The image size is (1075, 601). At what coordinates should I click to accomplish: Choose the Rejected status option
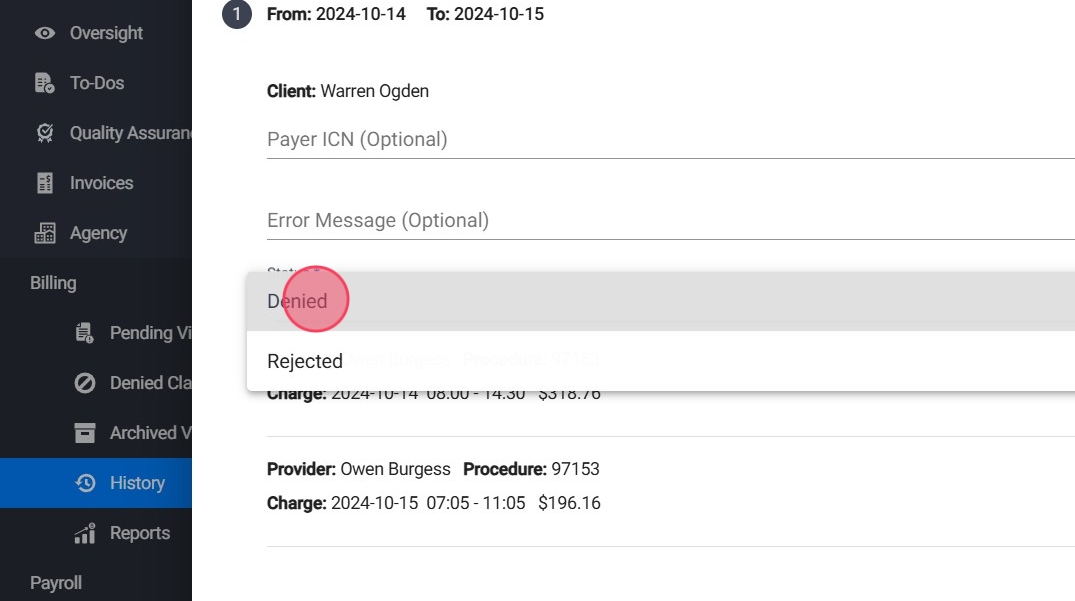click(x=305, y=361)
